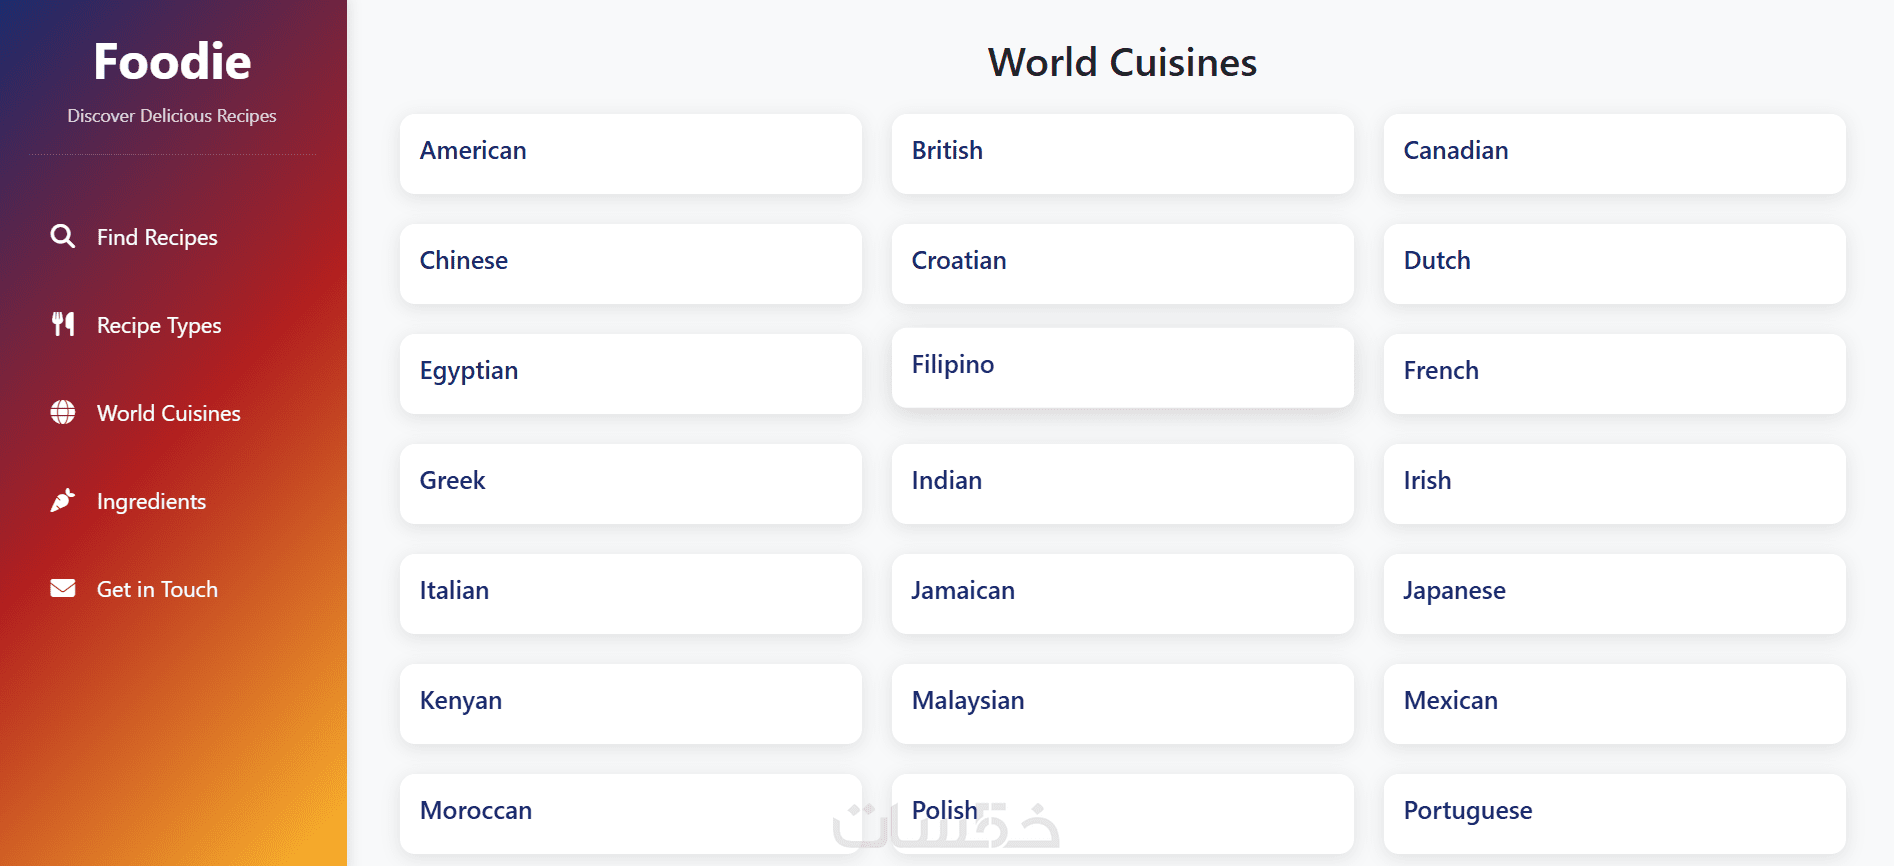
Task: Select Get in Touch menu entry
Action: click(157, 589)
